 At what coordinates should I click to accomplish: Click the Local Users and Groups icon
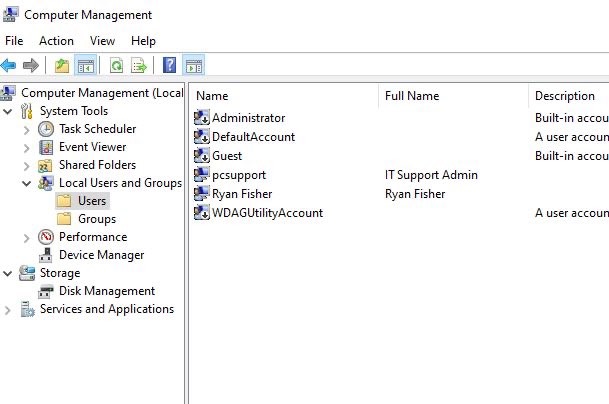tap(46, 183)
